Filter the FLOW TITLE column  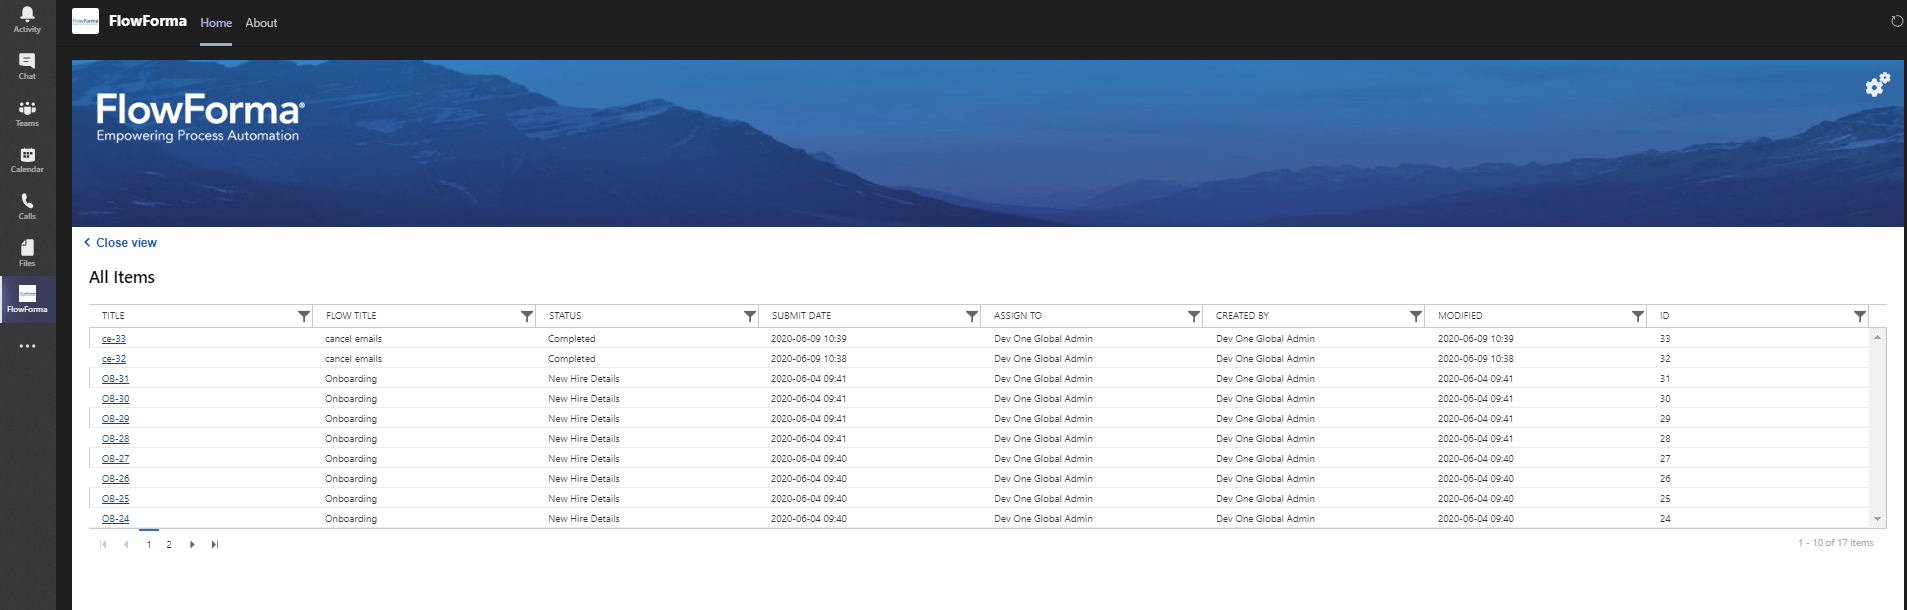coord(526,316)
